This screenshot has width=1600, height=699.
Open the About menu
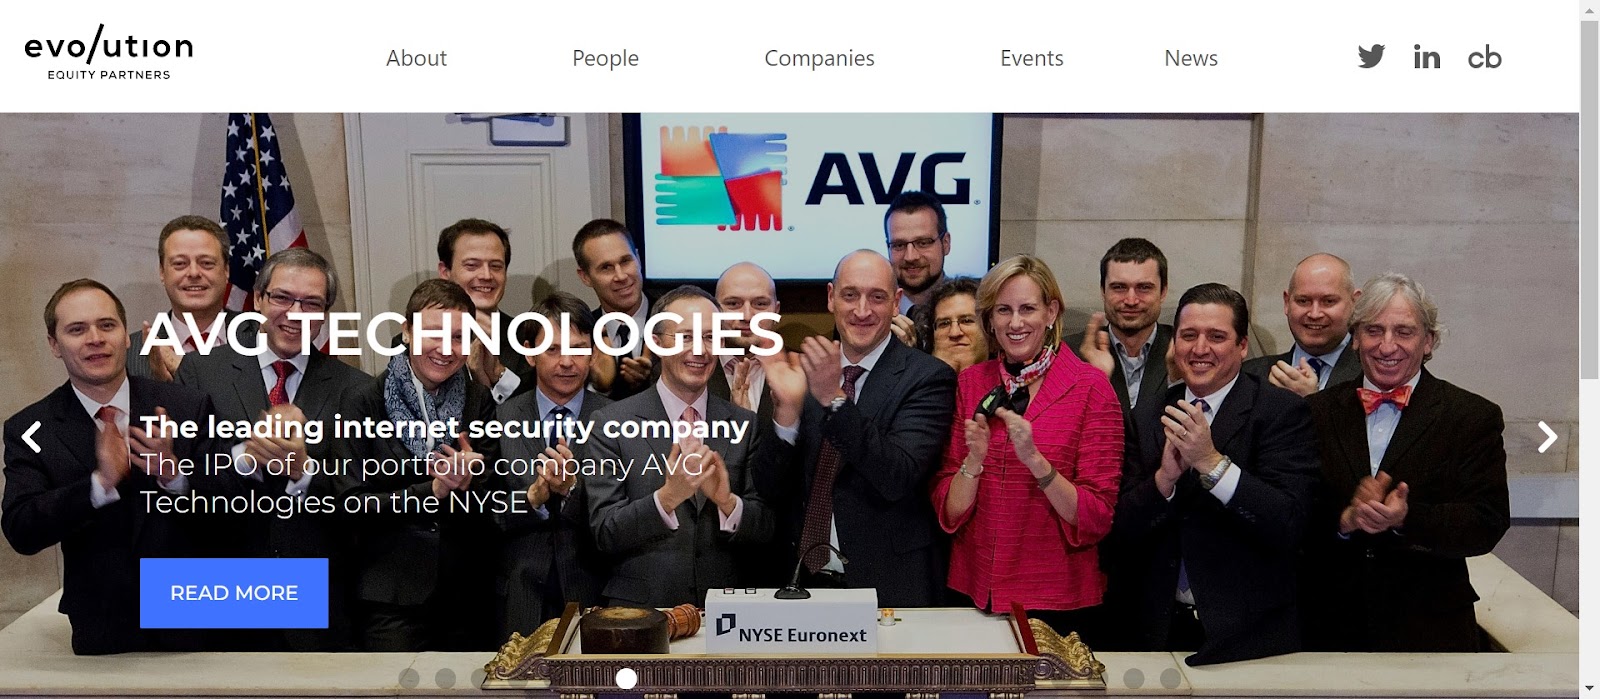[x=416, y=58]
